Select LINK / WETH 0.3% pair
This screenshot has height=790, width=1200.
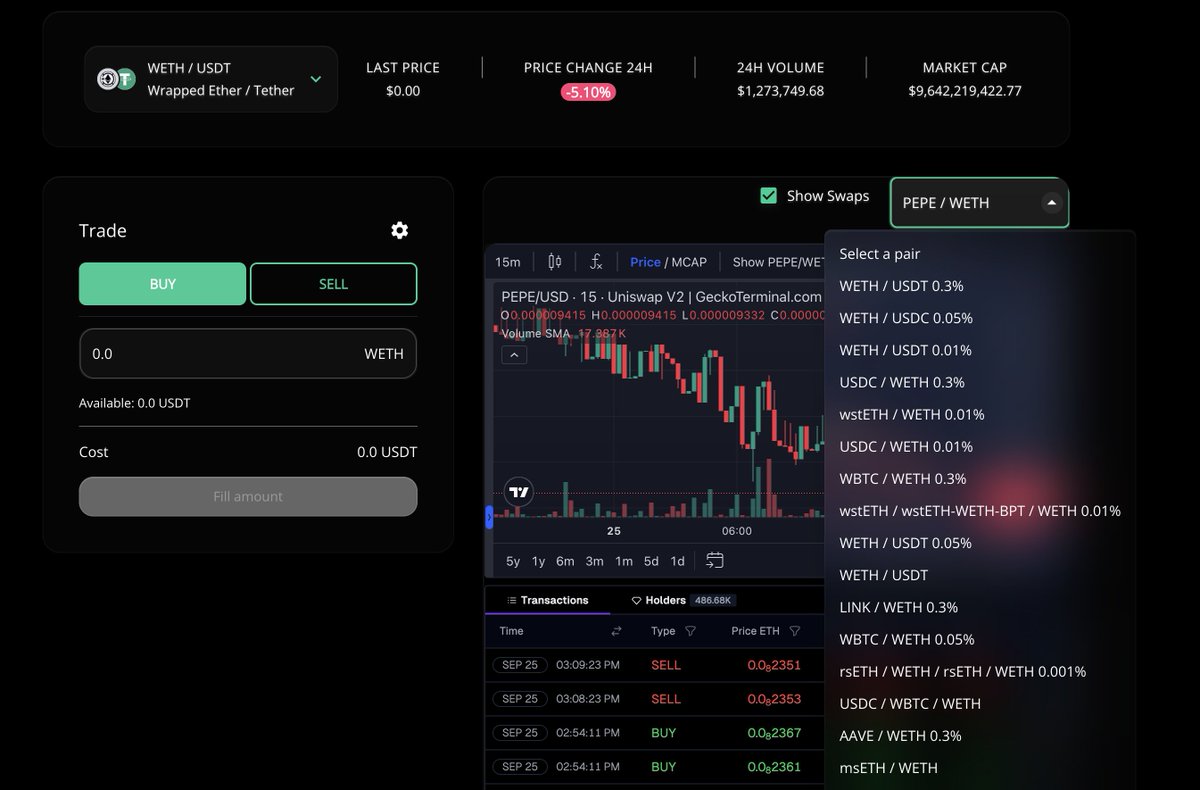pyautogui.click(x=899, y=607)
